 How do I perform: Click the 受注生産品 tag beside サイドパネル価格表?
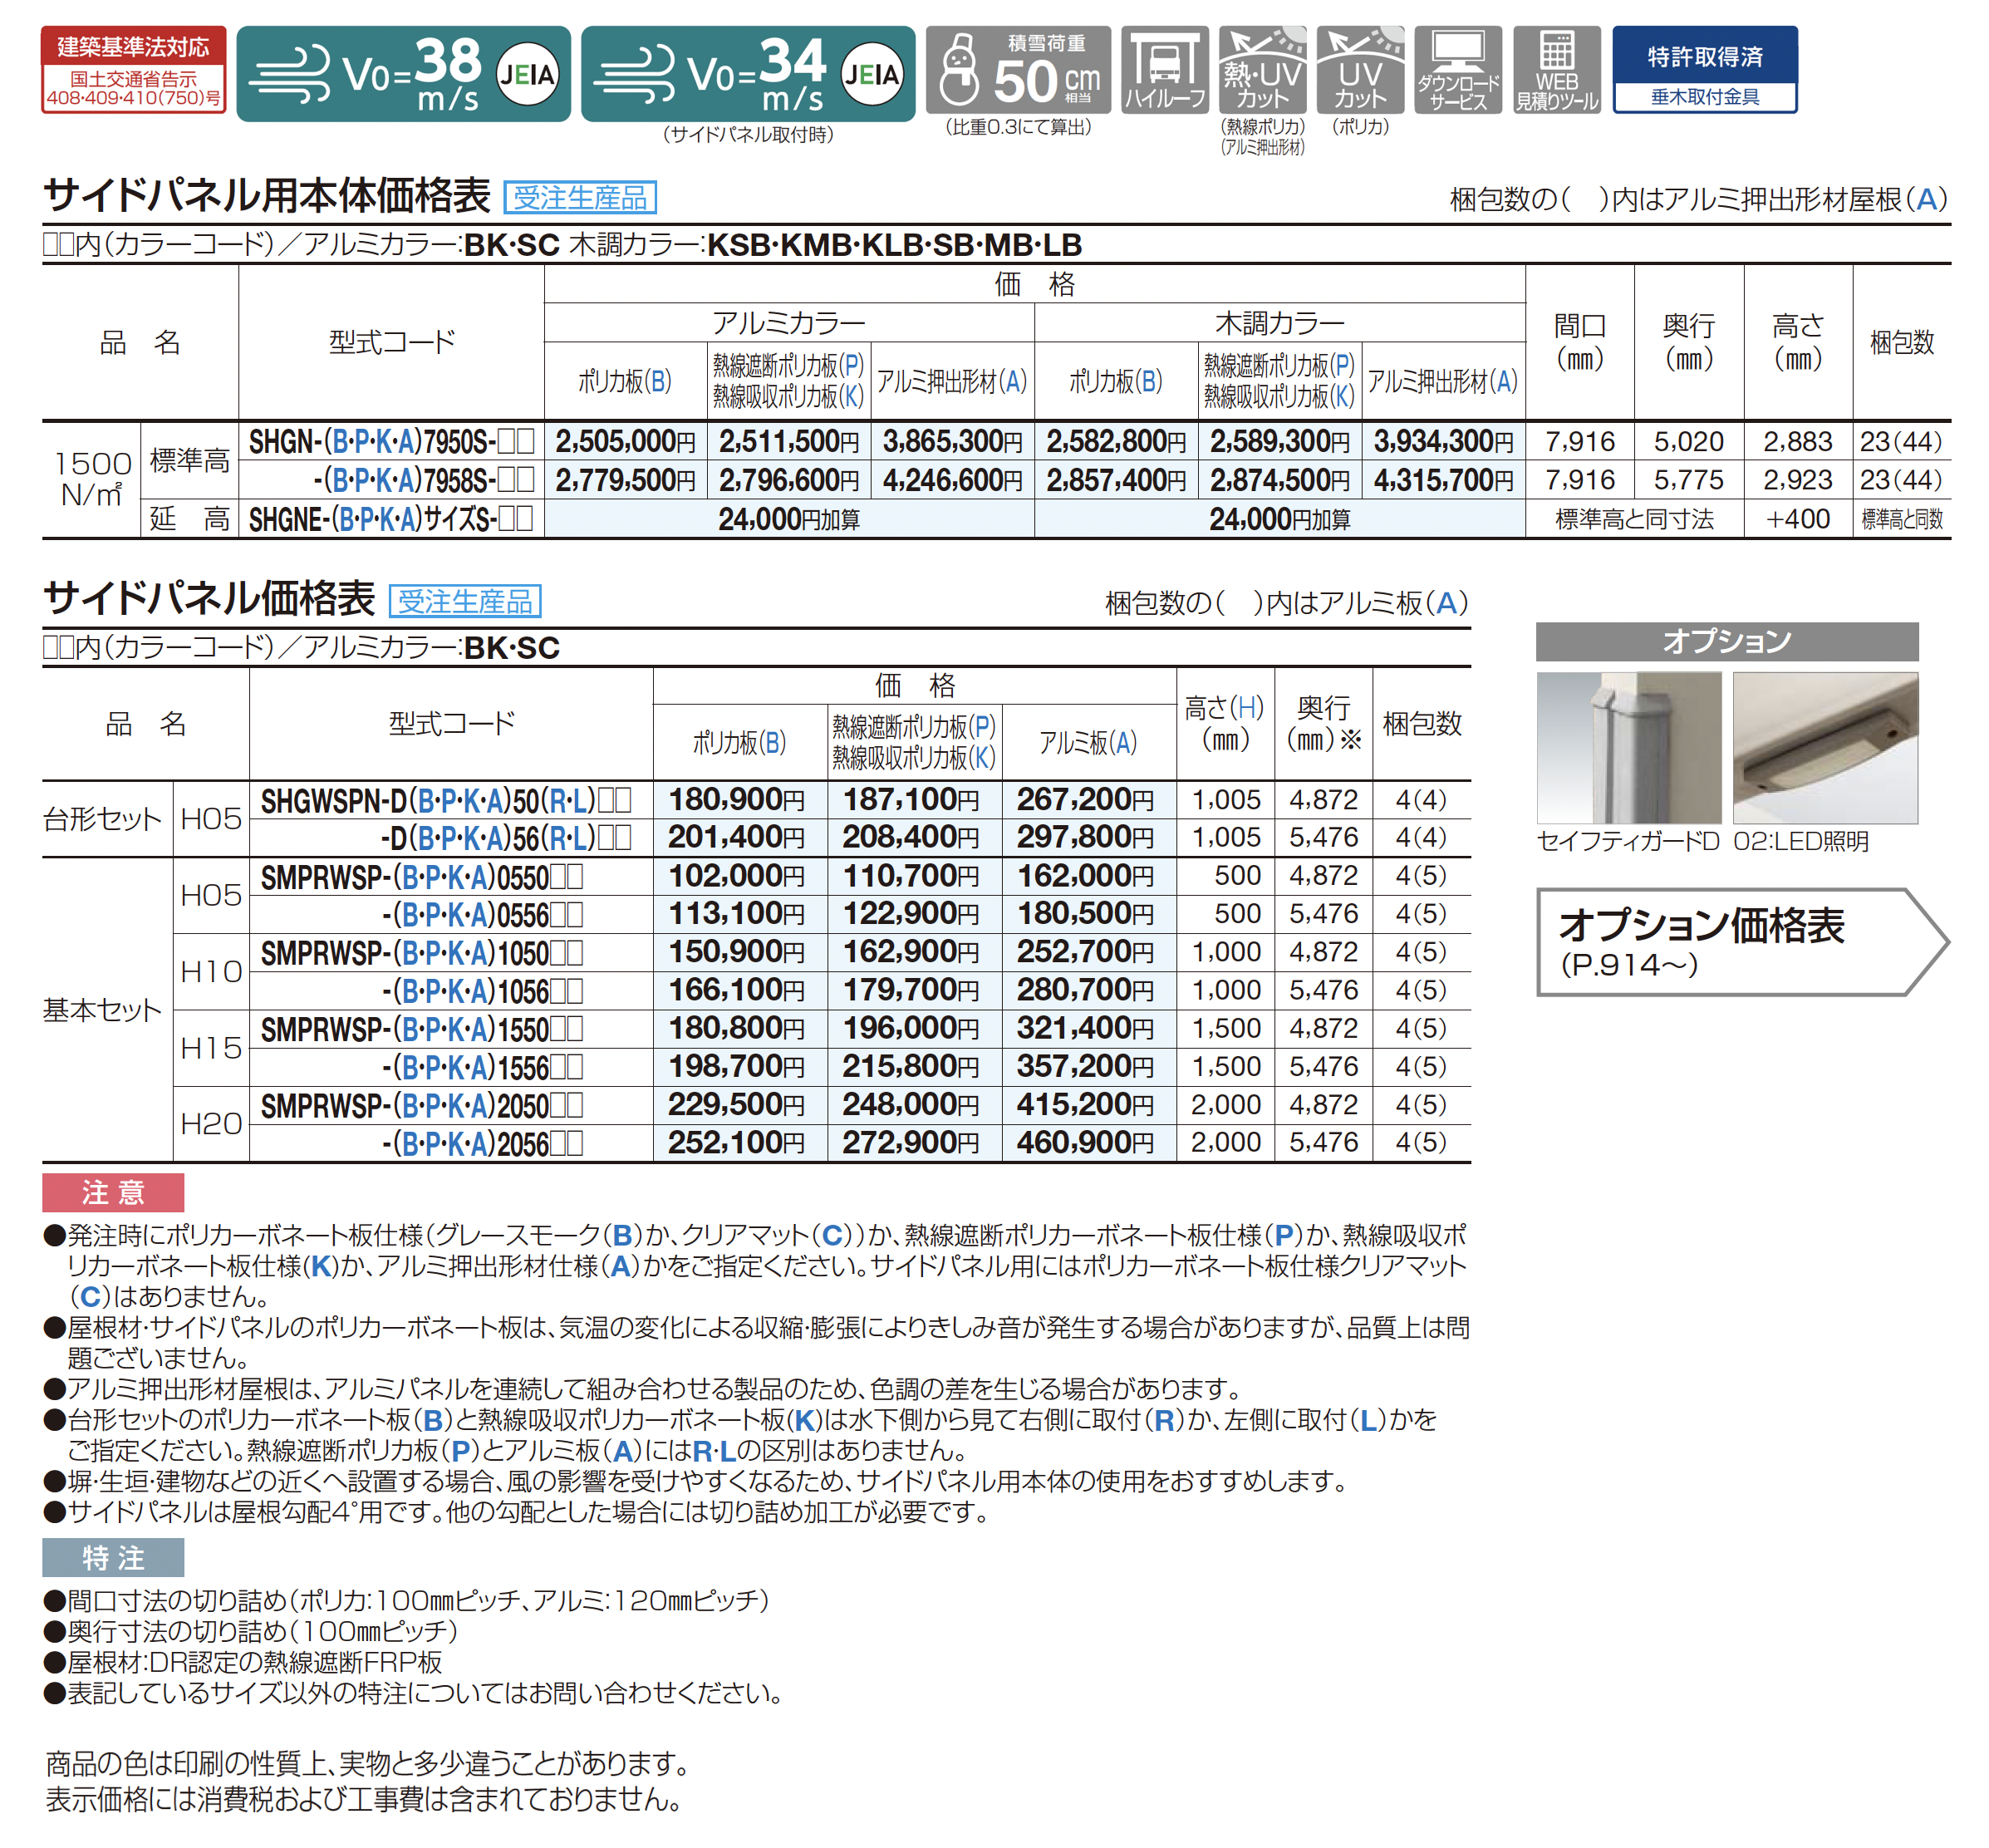click(464, 601)
